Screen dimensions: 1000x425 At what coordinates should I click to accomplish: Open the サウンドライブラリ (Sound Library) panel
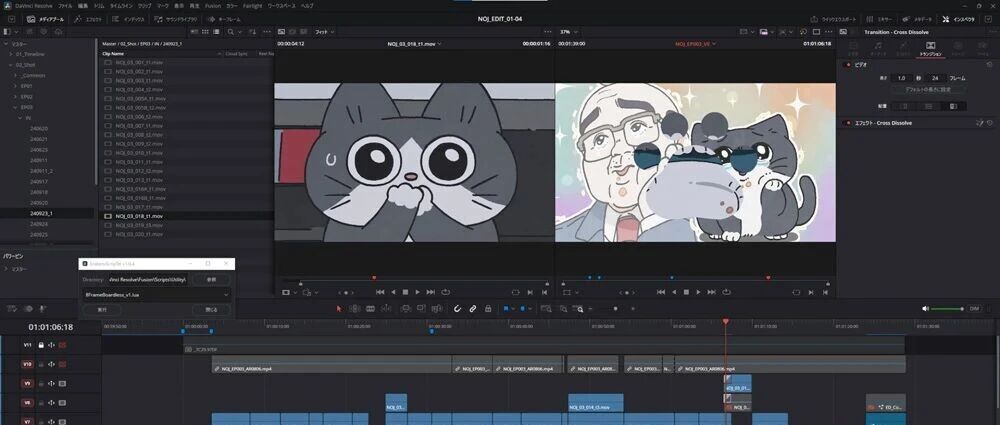pyautogui.click(x=176, y=19)
